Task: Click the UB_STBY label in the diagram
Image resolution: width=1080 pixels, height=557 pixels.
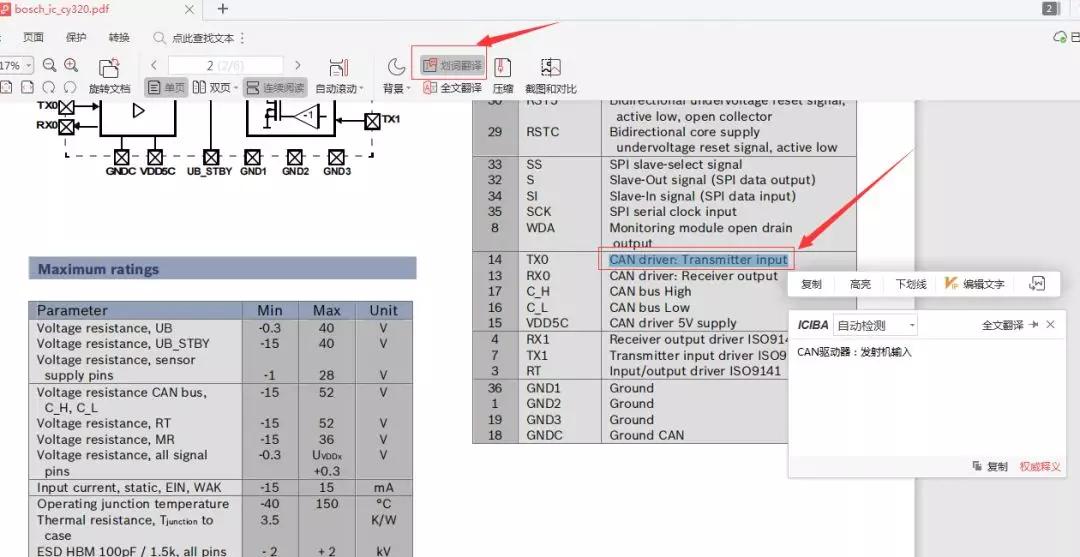Action: pyautogui.click(x=209, y=171)
